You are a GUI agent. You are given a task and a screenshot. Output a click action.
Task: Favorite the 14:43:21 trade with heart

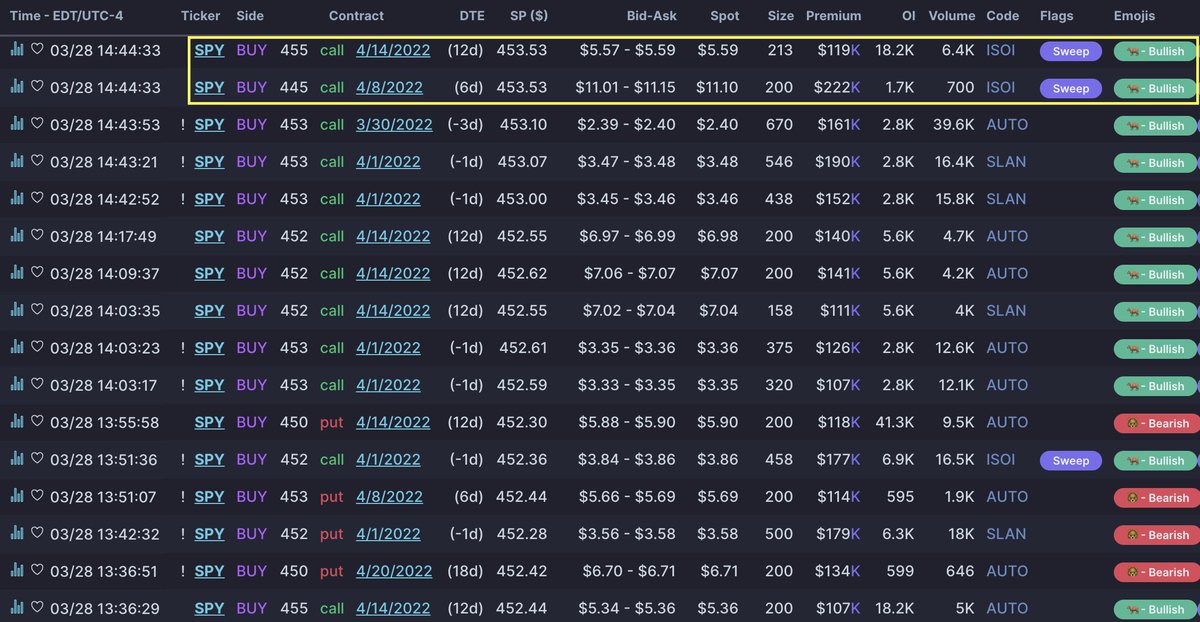tap(37, 161)
